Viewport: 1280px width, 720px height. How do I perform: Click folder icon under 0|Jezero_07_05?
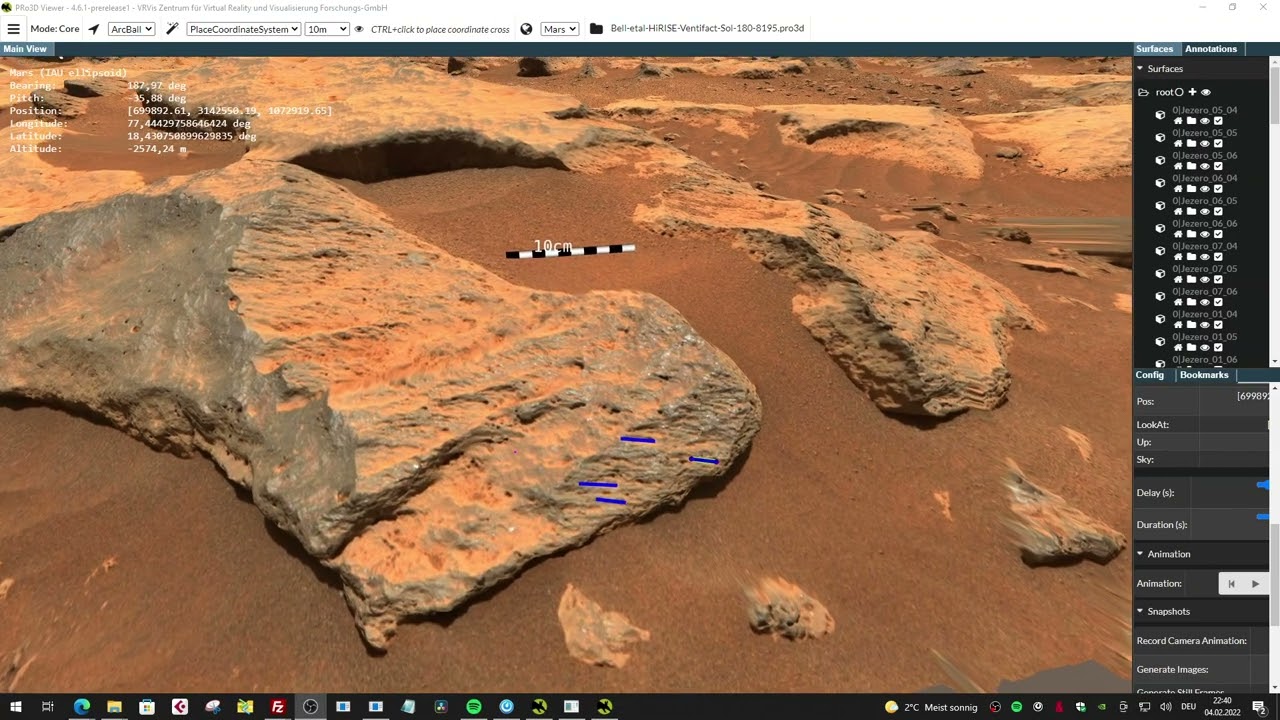(x=1191, y=279)
